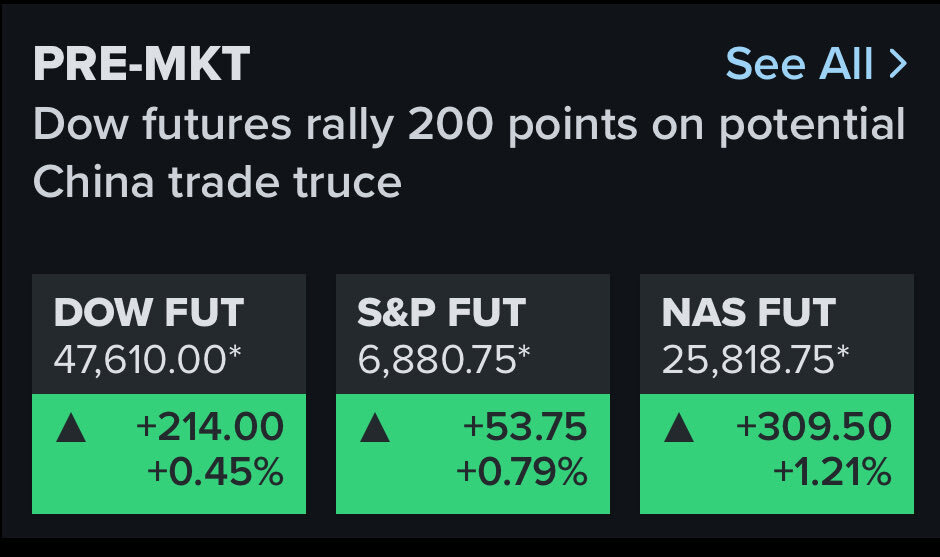This screenshot has width=940, height=557.
Task: Open the Dow futures rally headline
Action: (468, 126)
